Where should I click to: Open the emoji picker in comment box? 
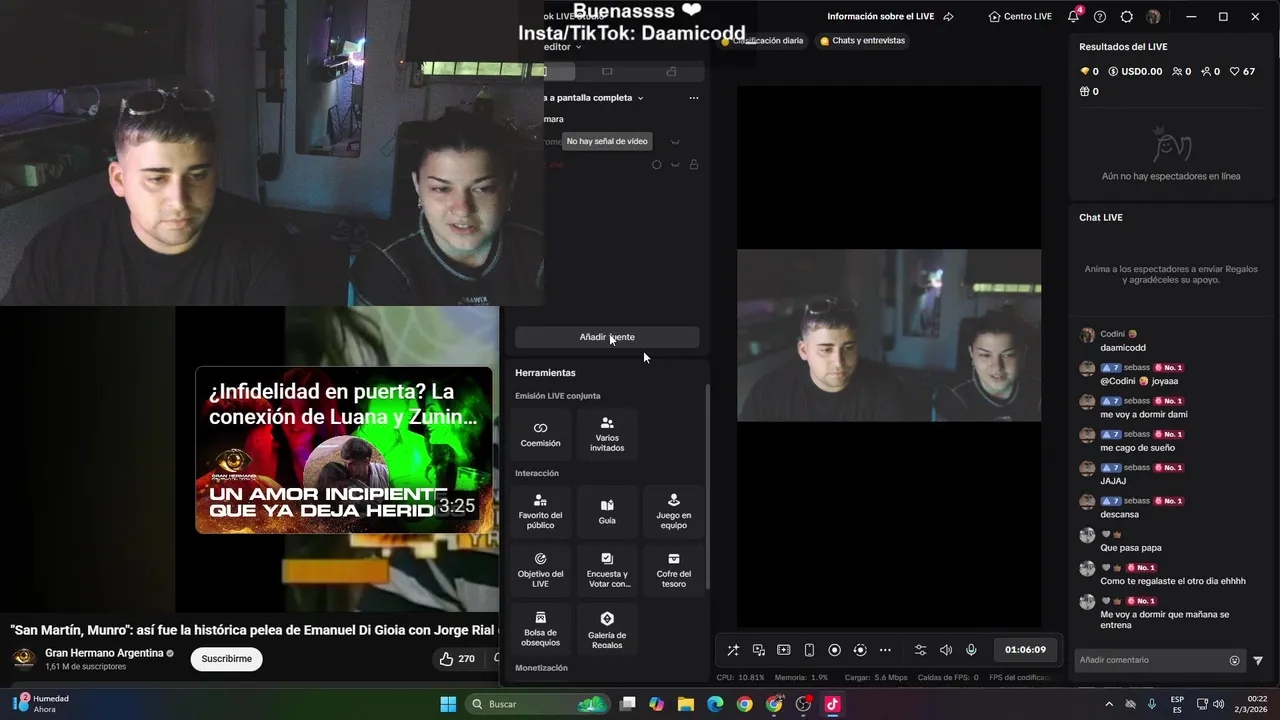(x=1234, y=660)
